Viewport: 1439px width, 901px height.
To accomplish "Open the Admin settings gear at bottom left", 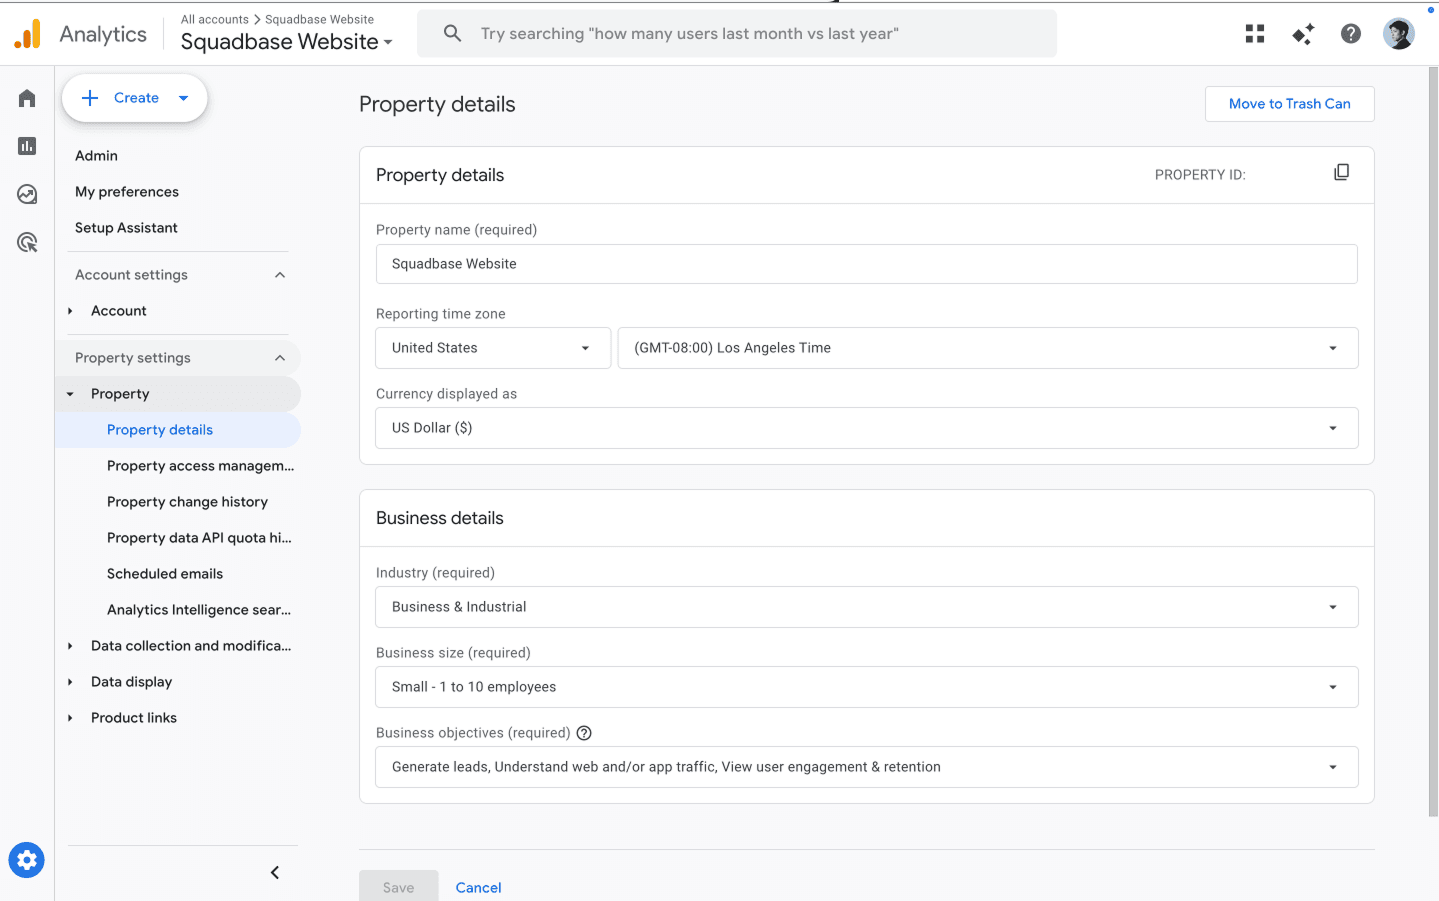I will click(26, 859).
